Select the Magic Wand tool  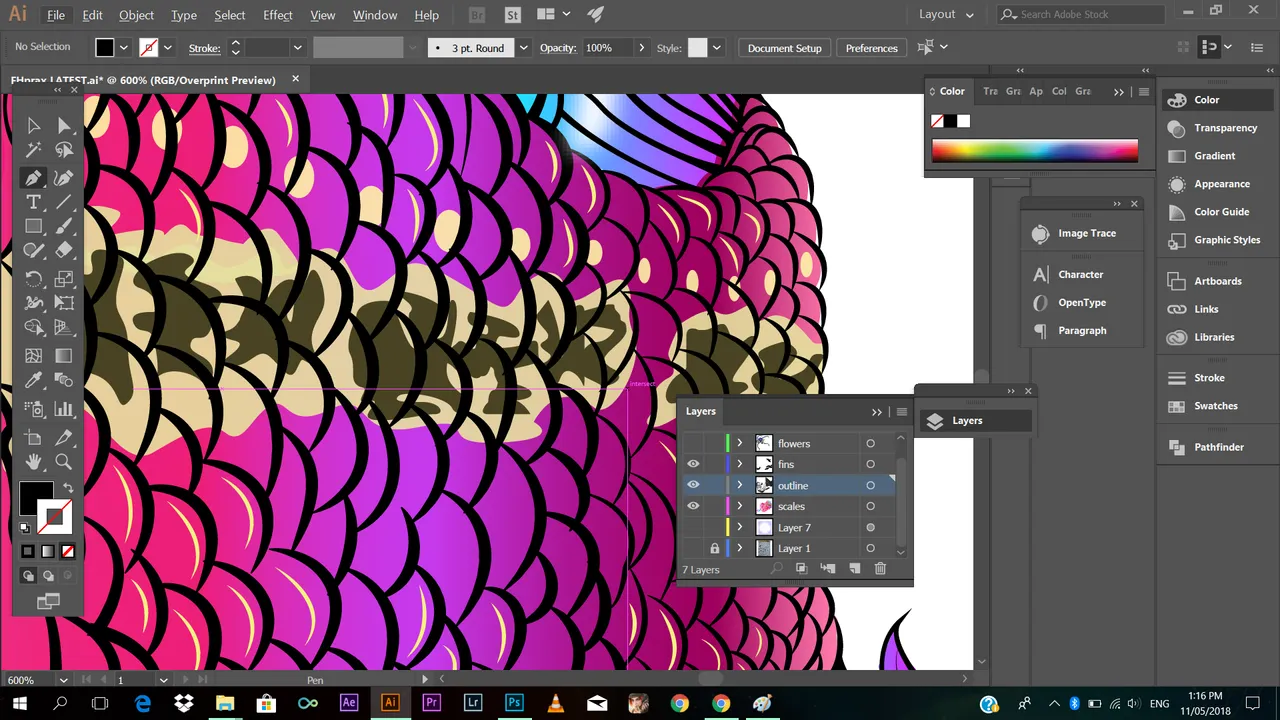point(33,150)
